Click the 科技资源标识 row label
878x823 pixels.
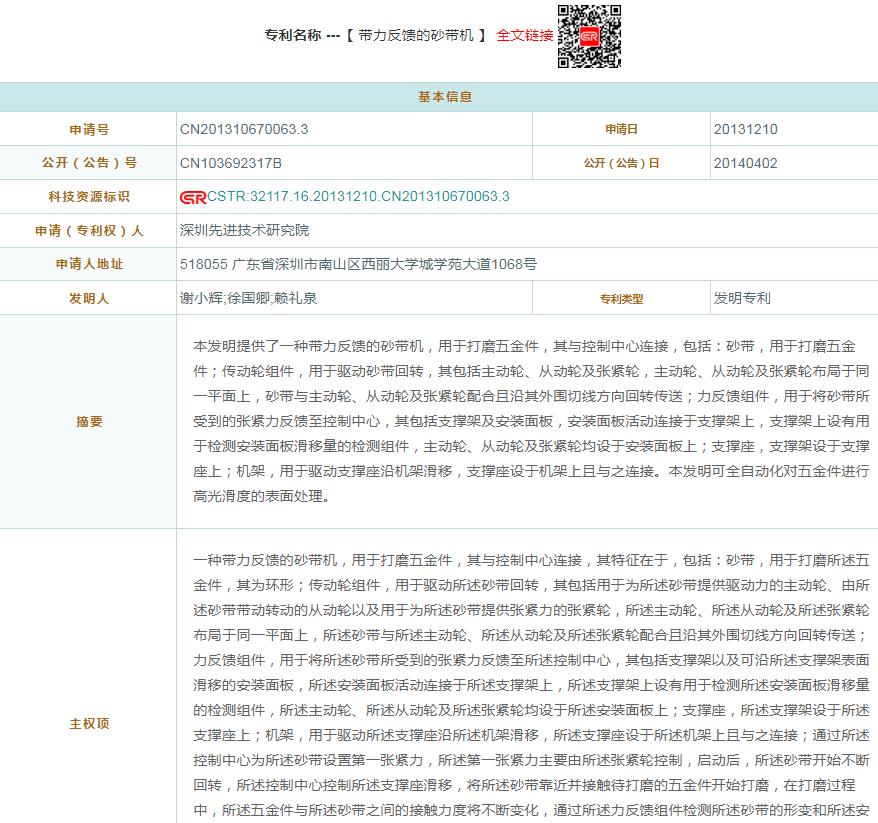coord(89,197)
